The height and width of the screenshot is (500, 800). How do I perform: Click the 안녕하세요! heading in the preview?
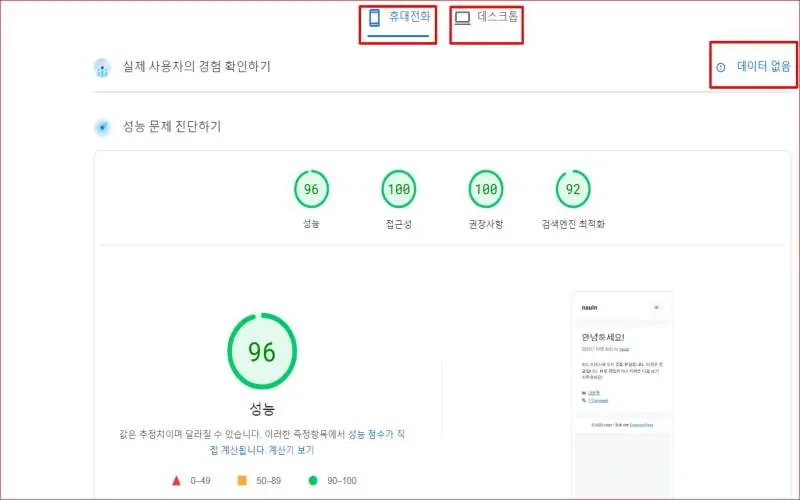pos(603,337)
